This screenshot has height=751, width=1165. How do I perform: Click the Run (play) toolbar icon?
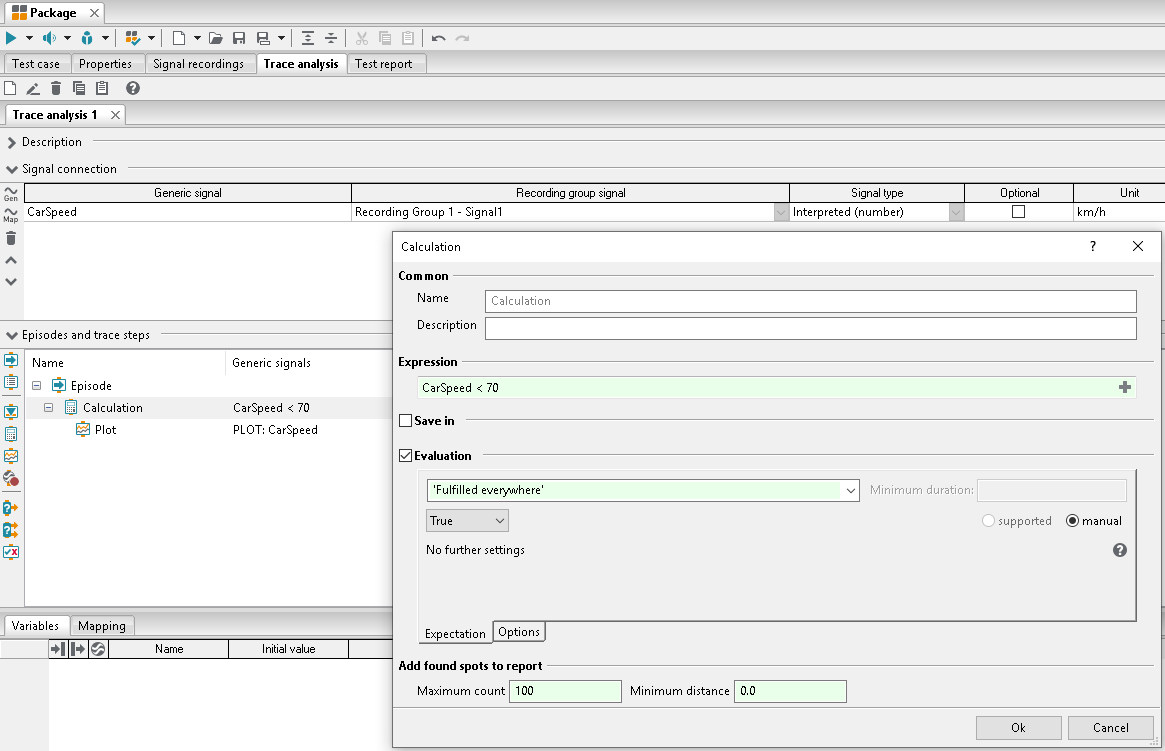tap(11, 38)
